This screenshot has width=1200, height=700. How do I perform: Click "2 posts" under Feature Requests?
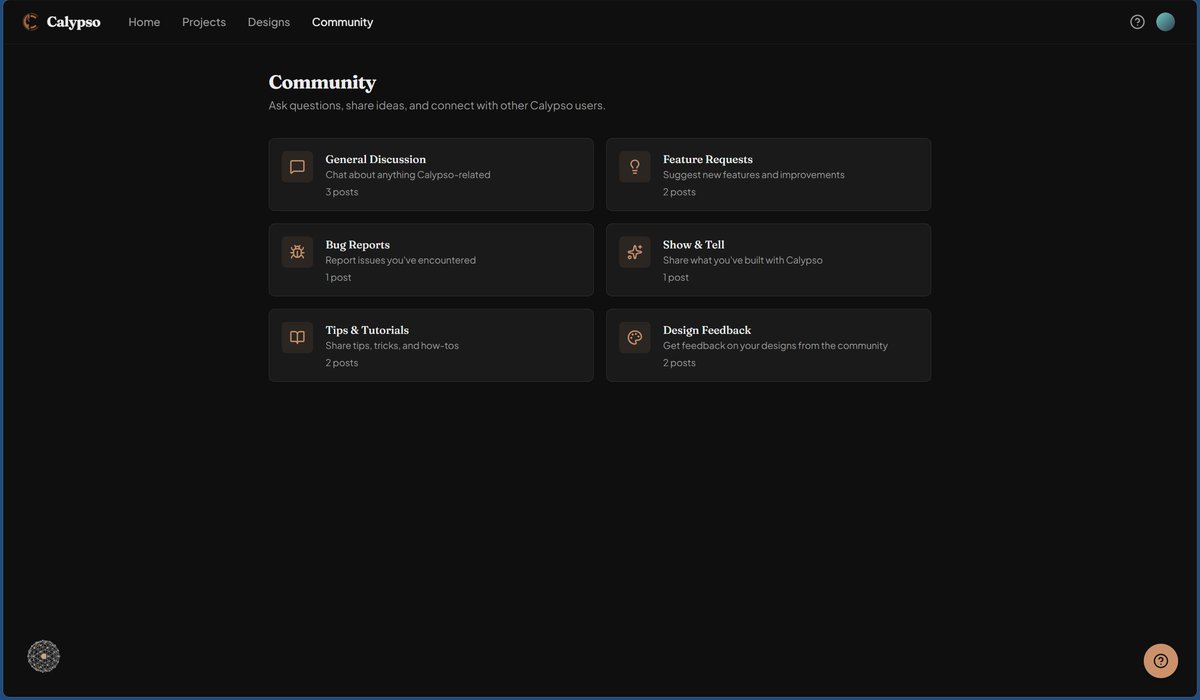[x=679, y=192]
